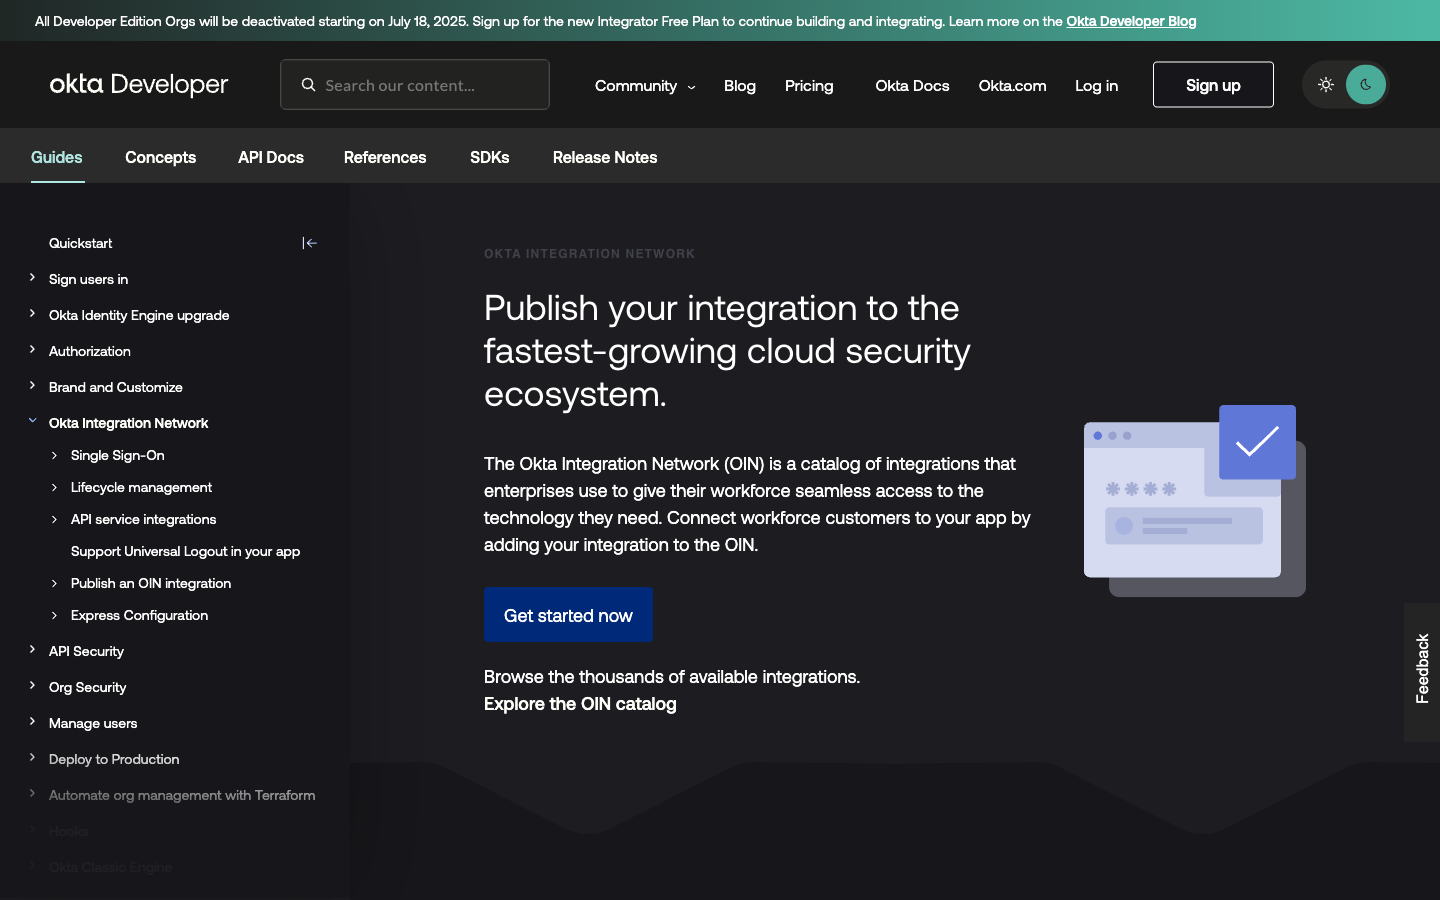Go to the References tab
This screenshot has height=900, width=1440.
(385, 157)
